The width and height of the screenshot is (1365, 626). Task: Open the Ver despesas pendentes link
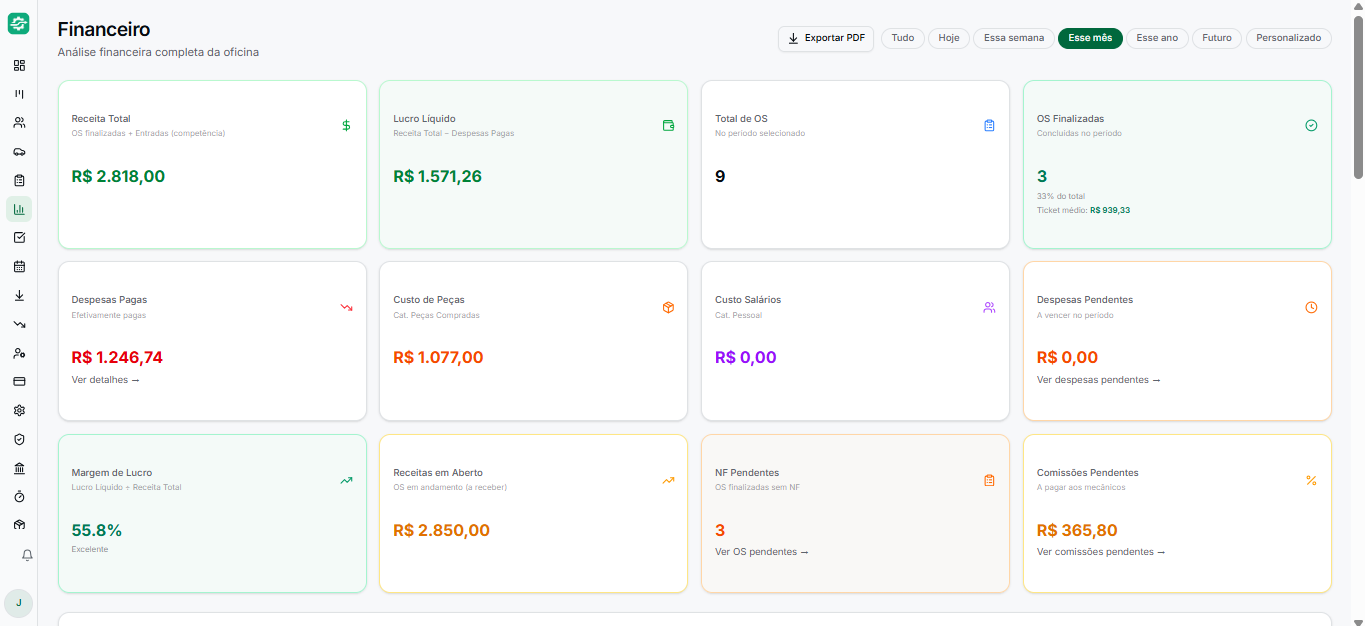tap(1099, 380)
